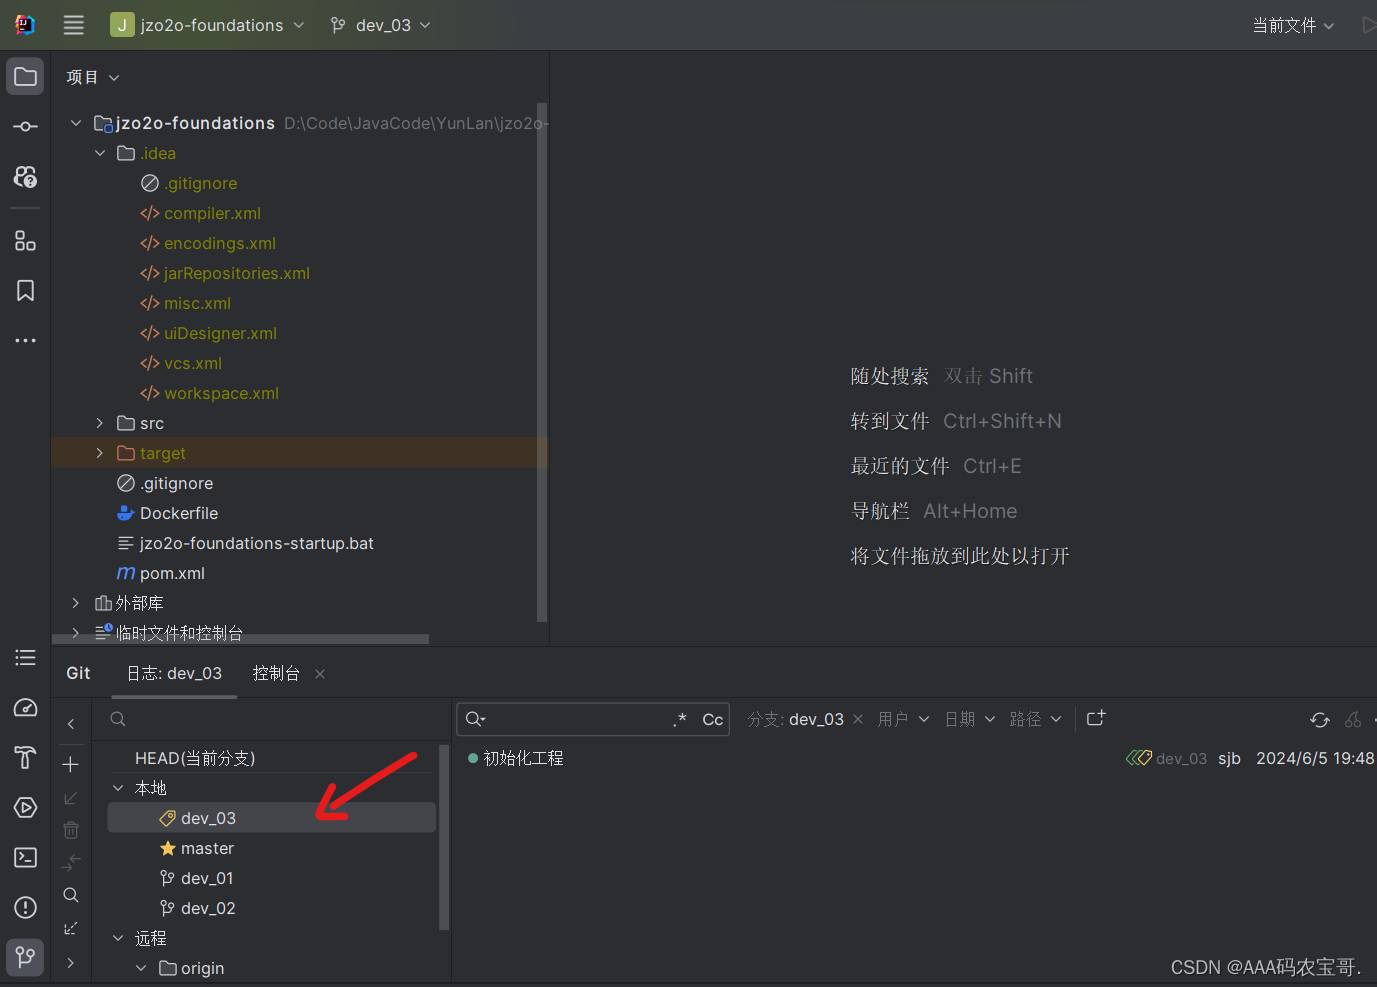Image resolution: width=1377 pixels, height=987 pixels.
Task: Open the Terminal tool window icon
Action: pyautogui.click(x=26, y=858)
